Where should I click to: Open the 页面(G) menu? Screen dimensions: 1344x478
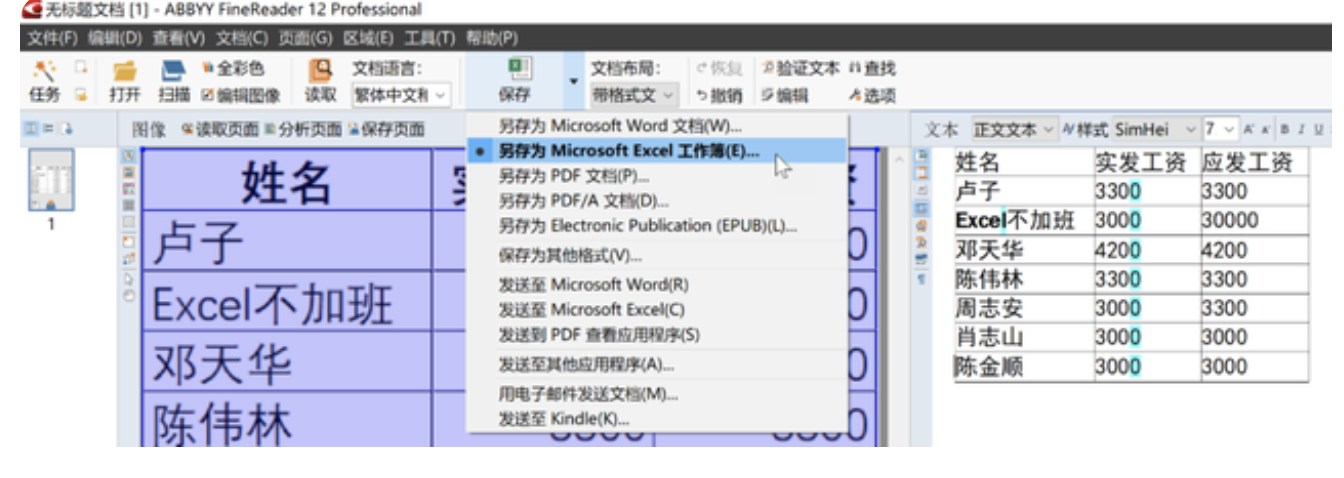pyautogui.click(x=305, y=38)
